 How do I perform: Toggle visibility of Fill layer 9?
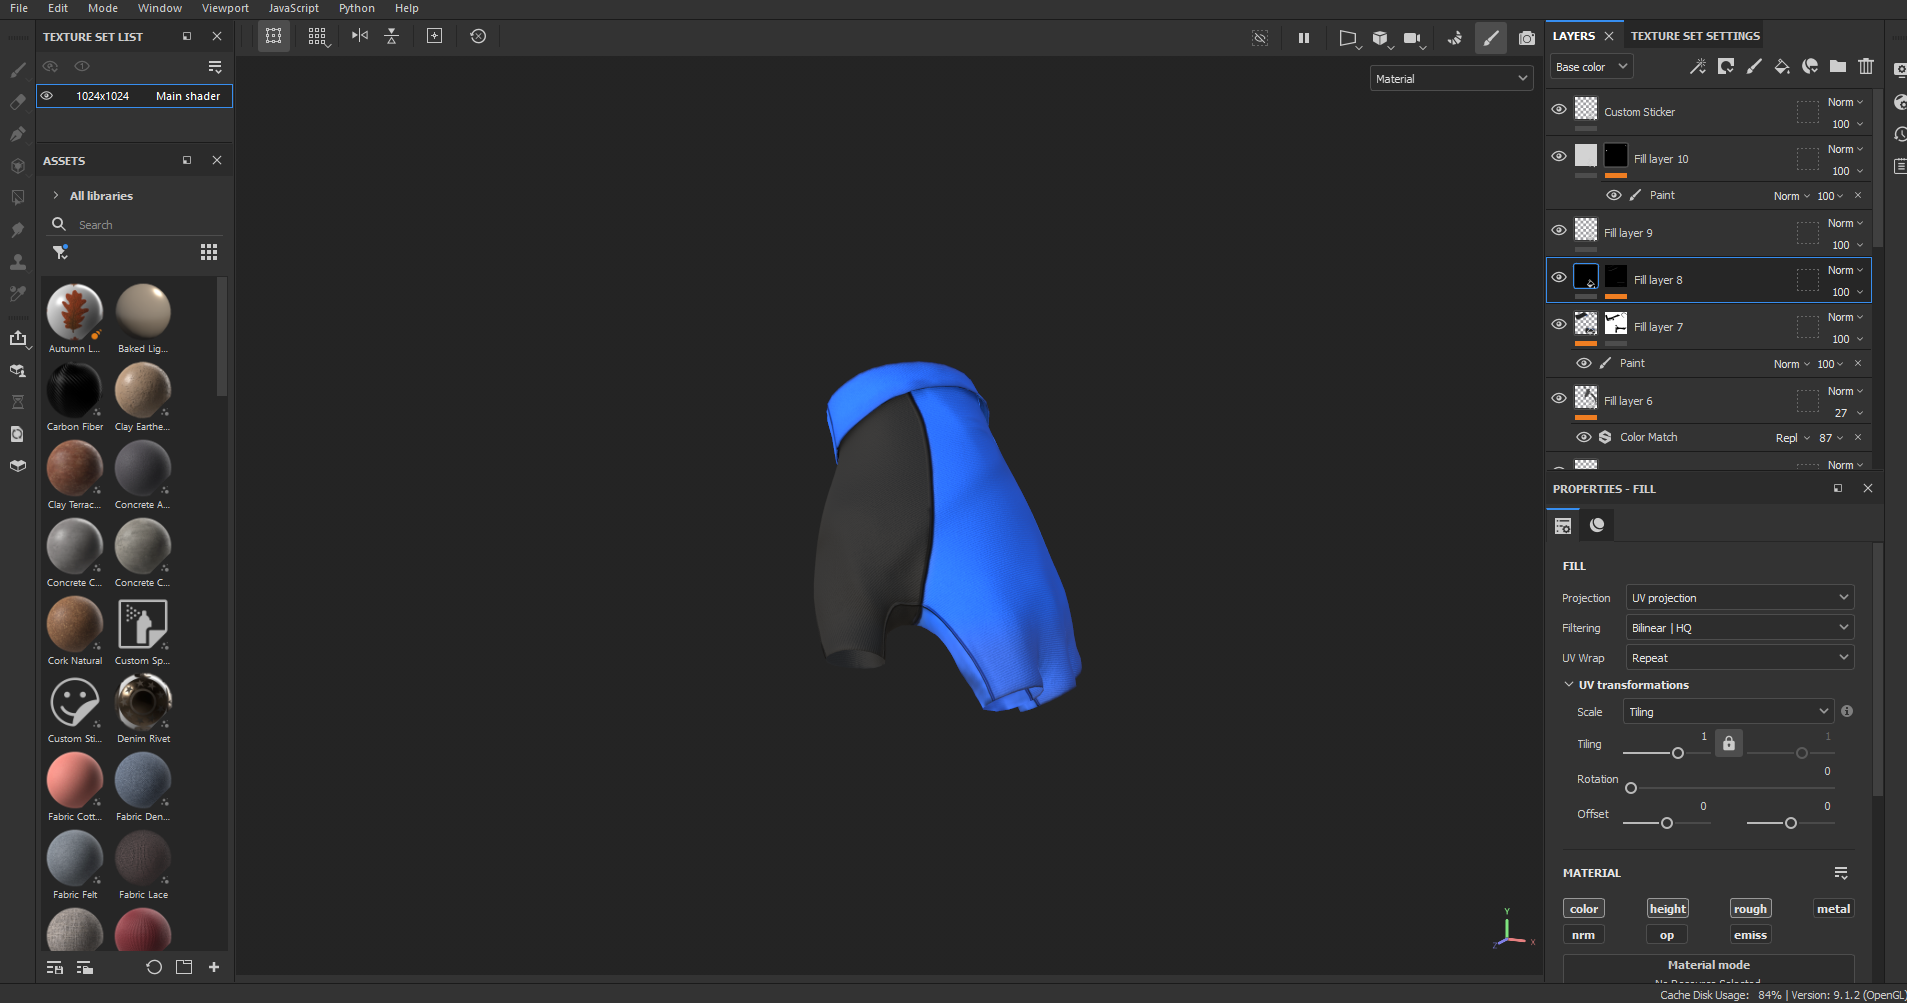[1558, 231]
